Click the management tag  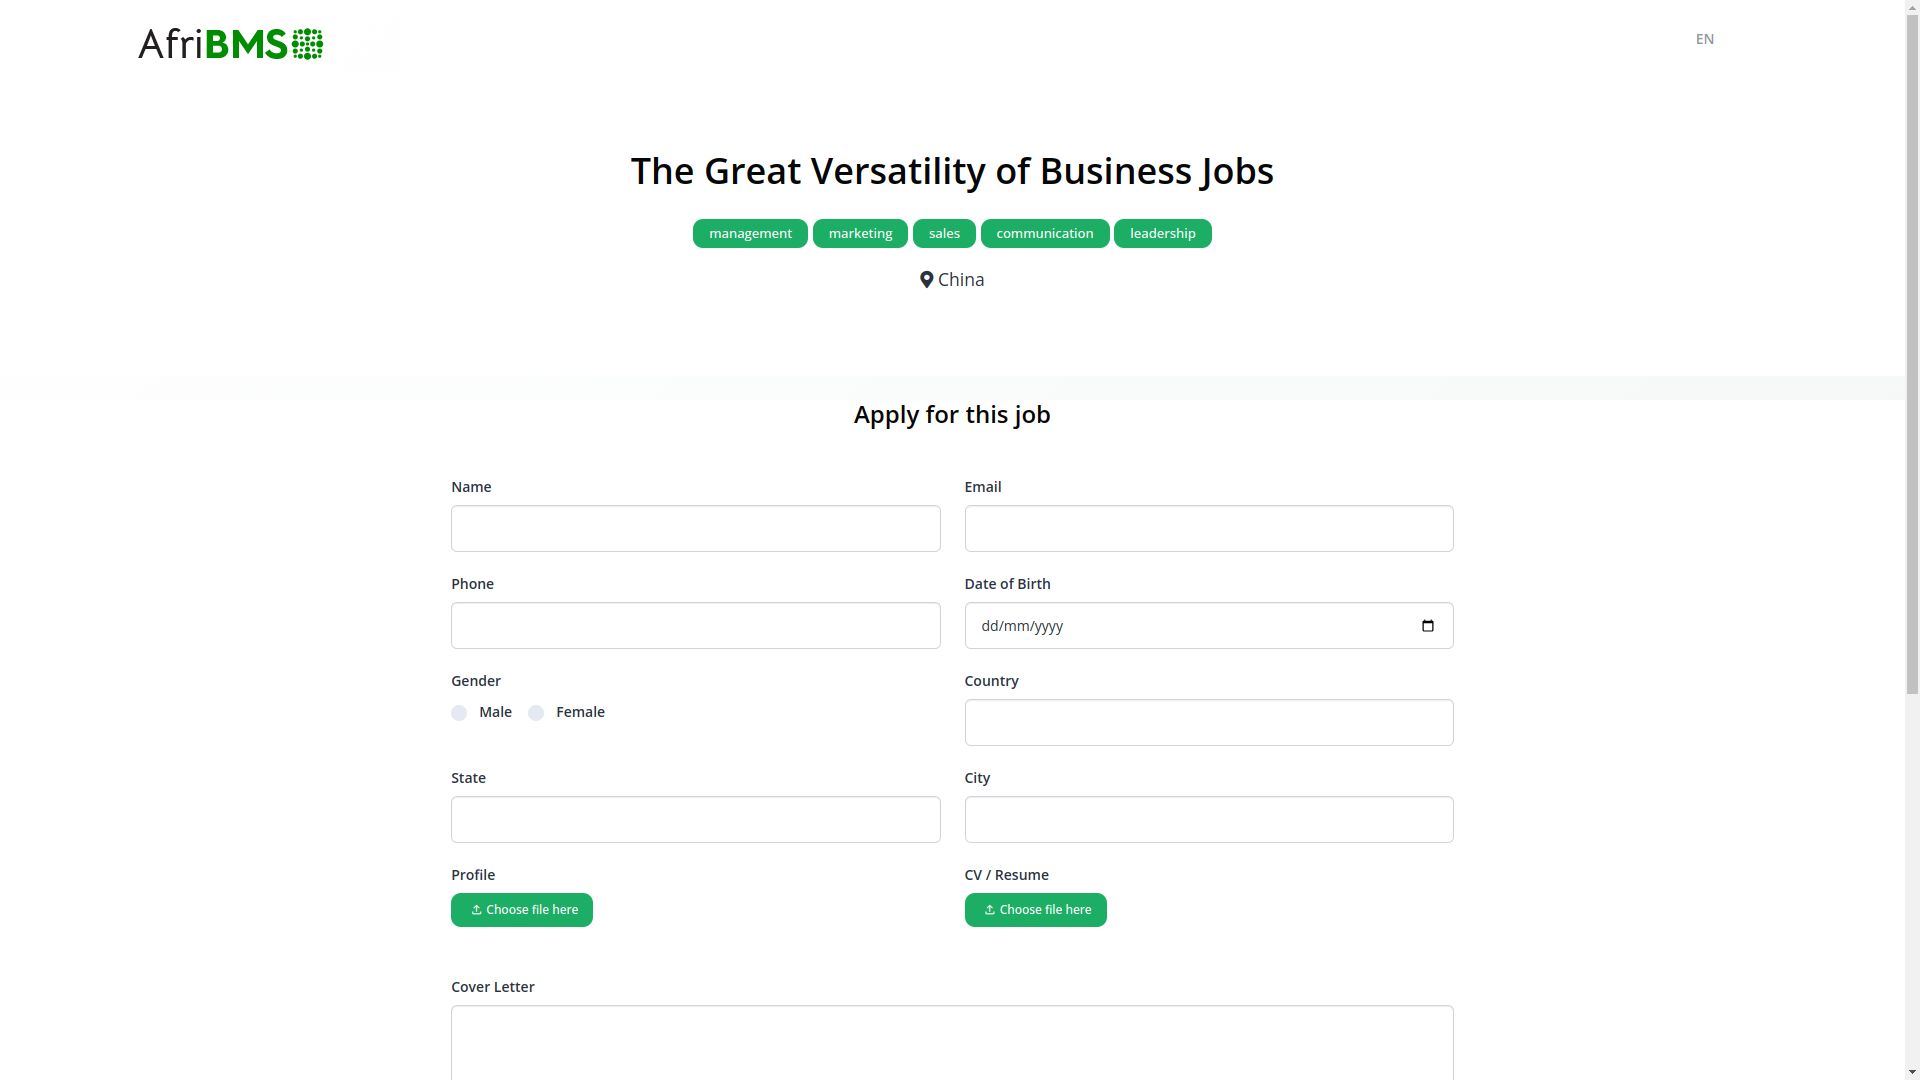(750, 233)
